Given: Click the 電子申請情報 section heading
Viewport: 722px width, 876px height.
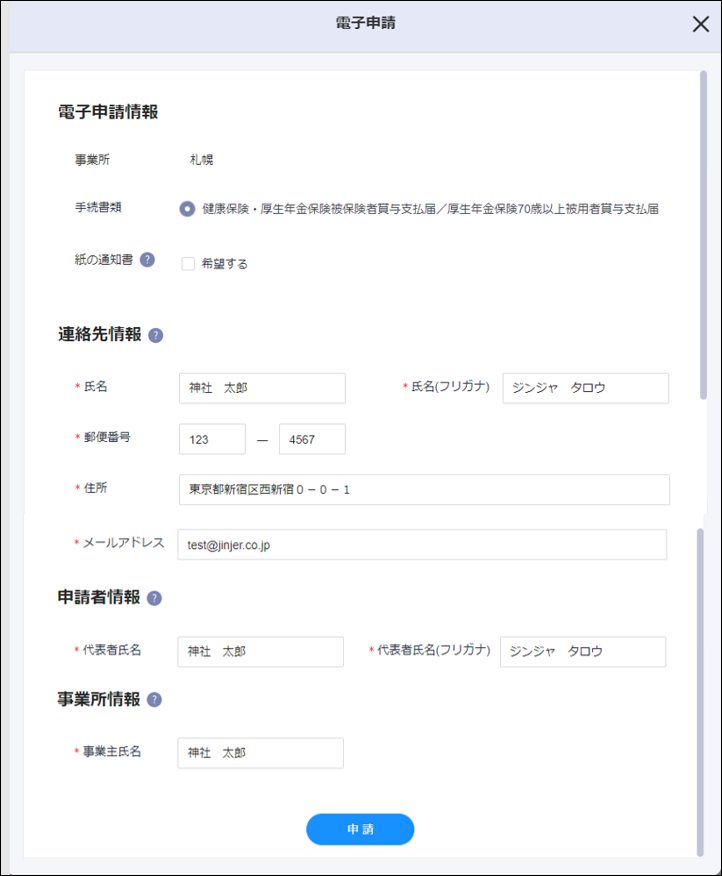Looking at the screenshot, I should pyautogui.click(x=108, y=112).
